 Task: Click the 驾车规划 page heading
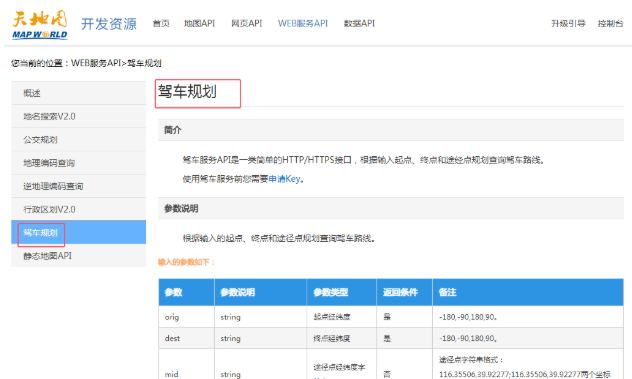tap(187, 92)
